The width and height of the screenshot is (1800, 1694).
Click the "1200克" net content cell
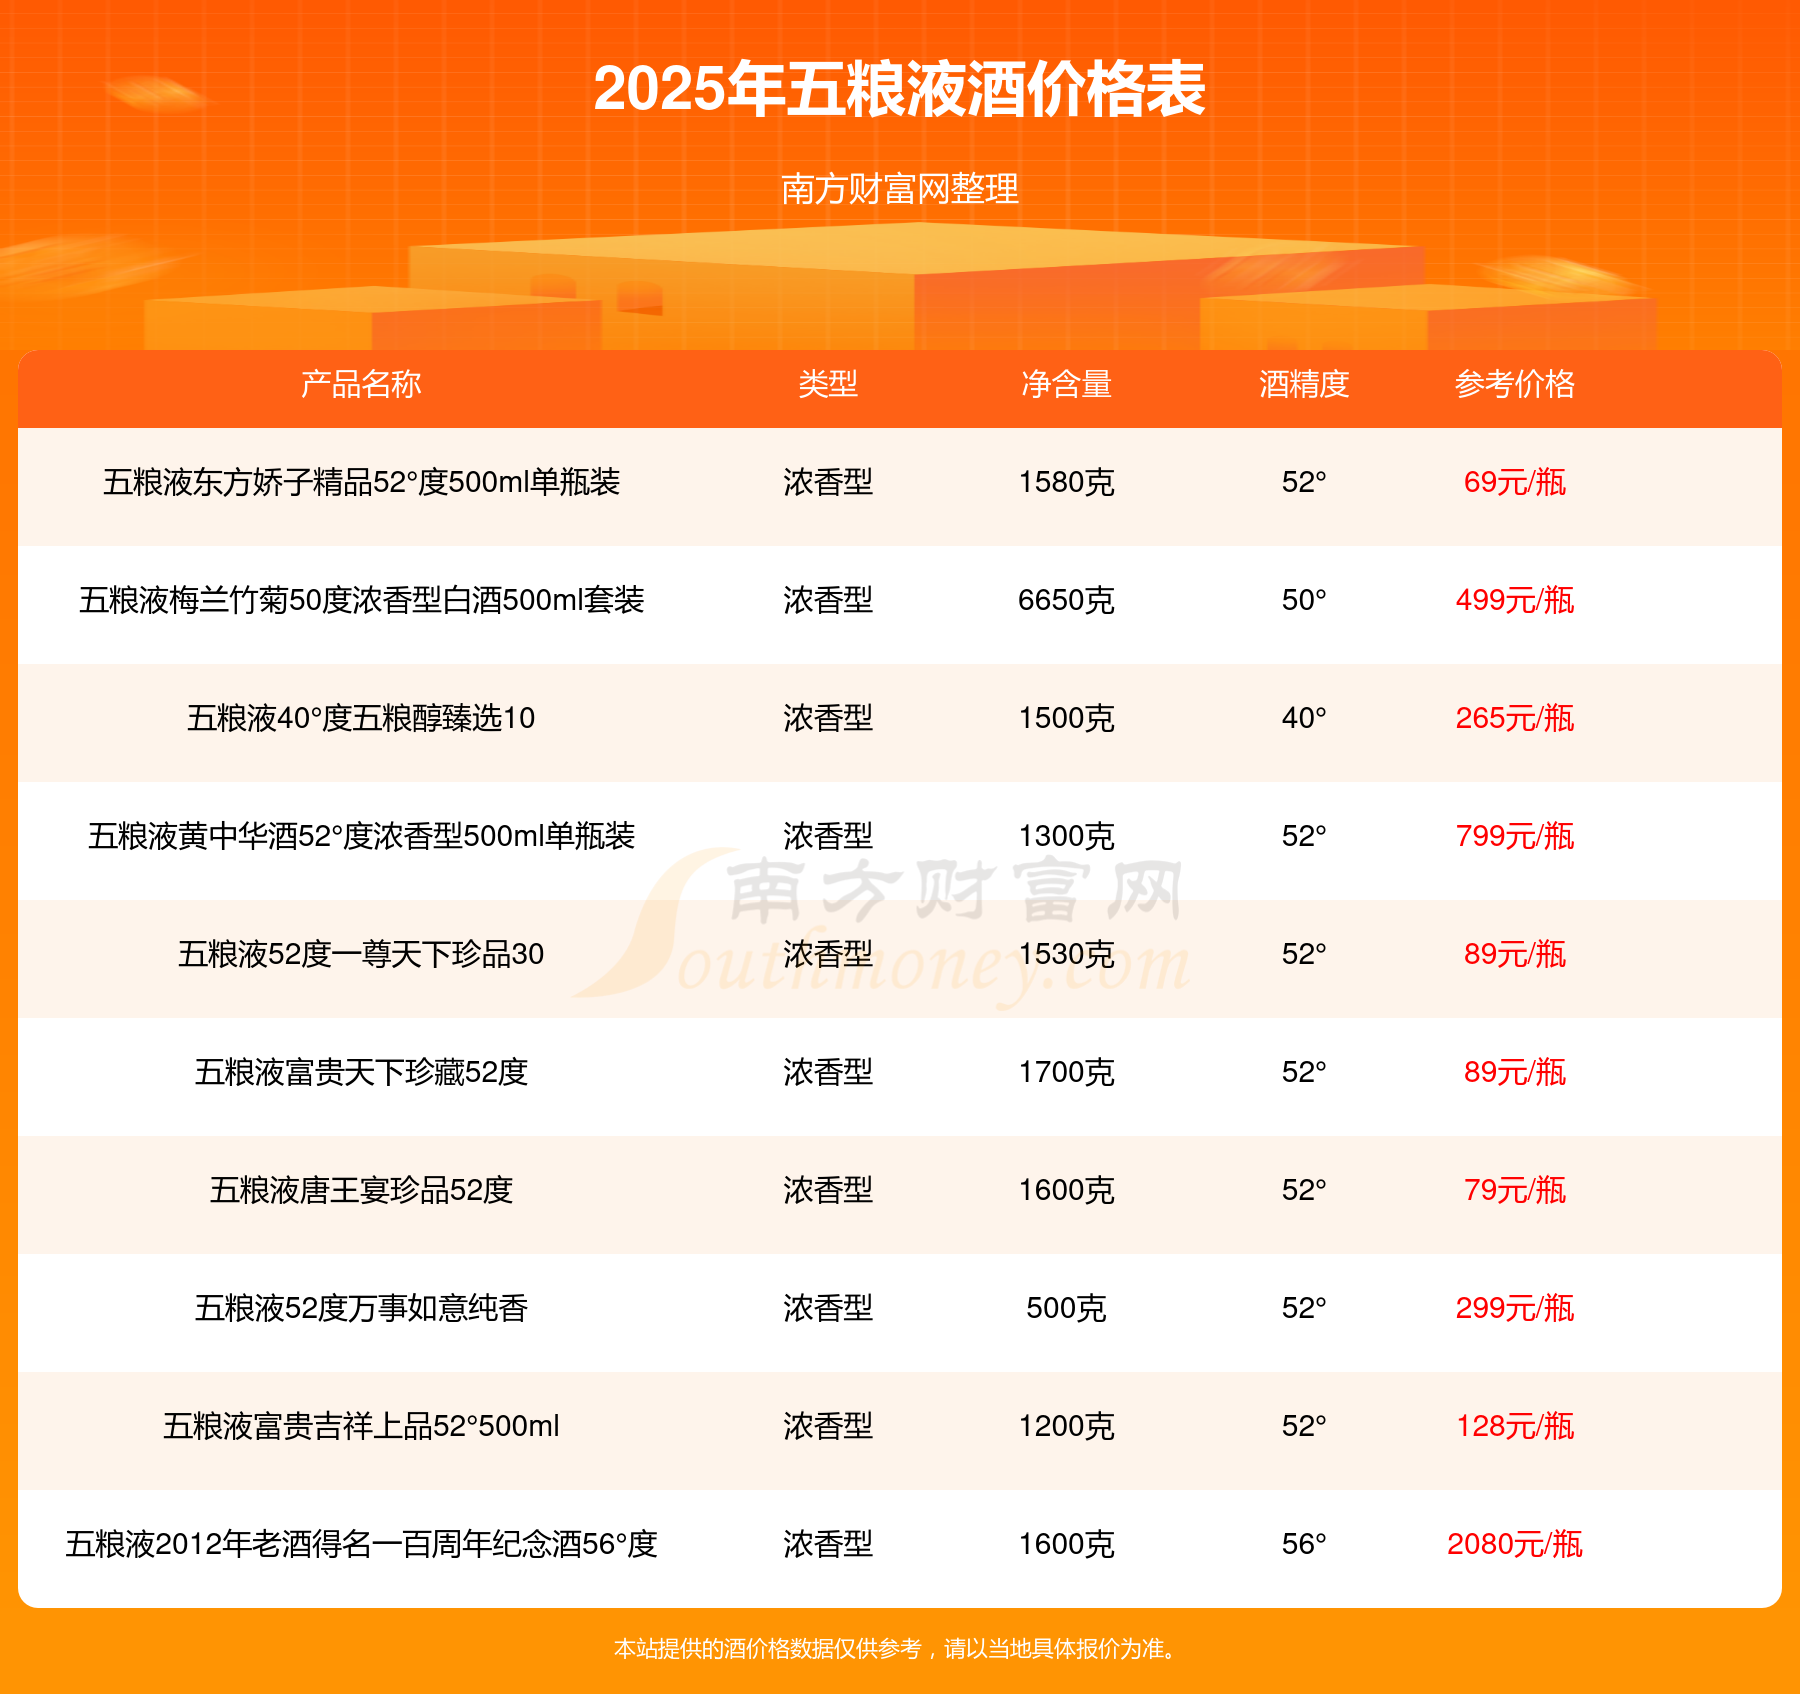tap(1066, 1427)
